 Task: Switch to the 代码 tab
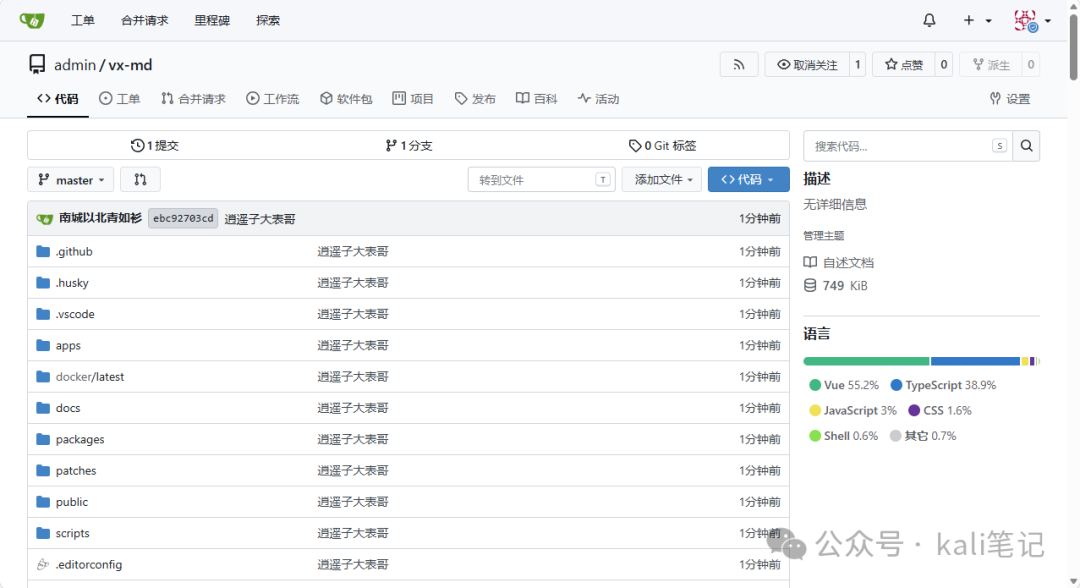(x=58, y=98)
